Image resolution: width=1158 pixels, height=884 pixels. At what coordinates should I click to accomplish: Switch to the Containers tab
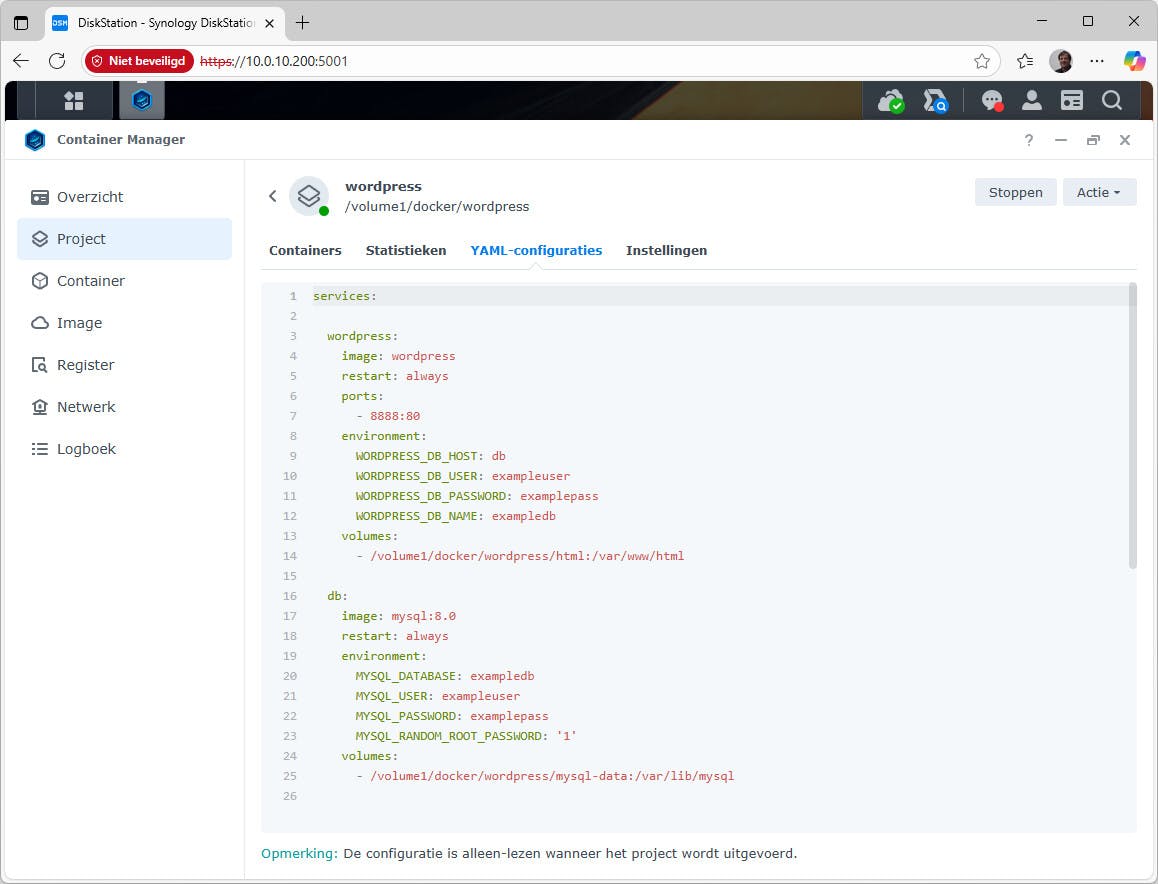(305, 250)
